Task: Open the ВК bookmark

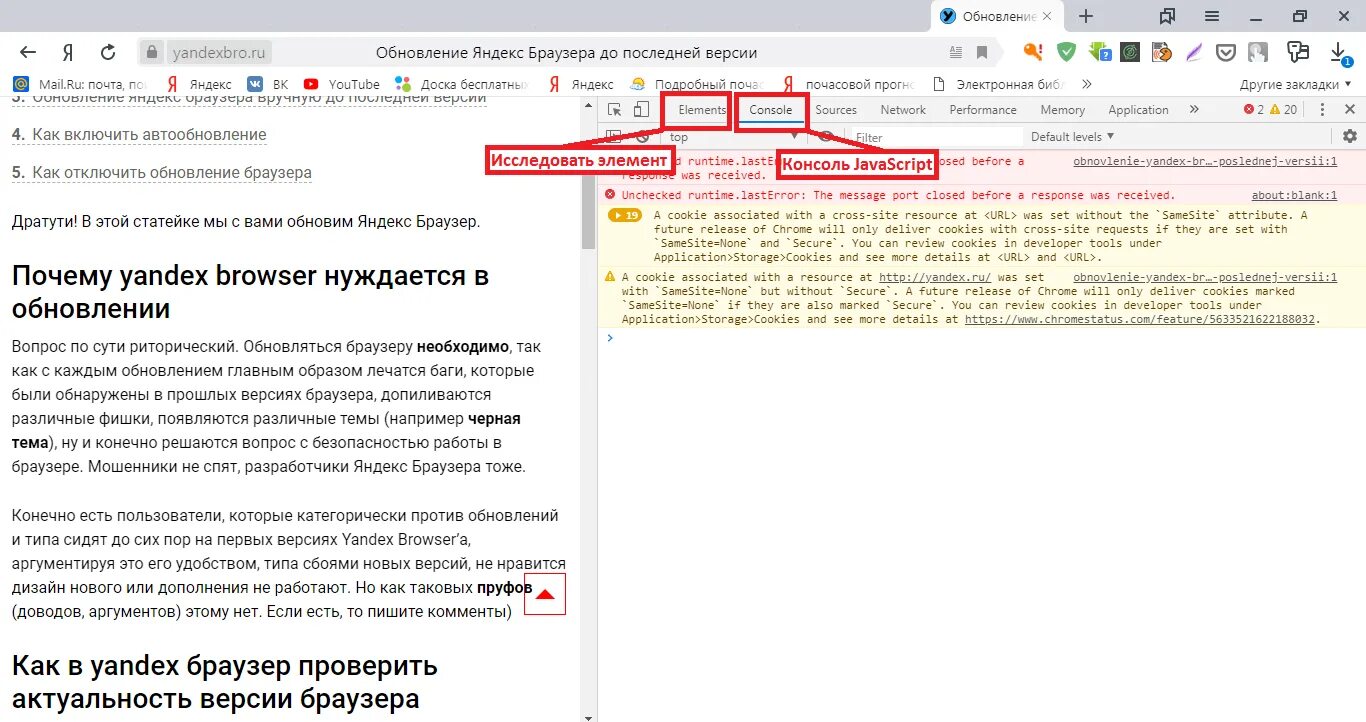Action: [268, 84]
